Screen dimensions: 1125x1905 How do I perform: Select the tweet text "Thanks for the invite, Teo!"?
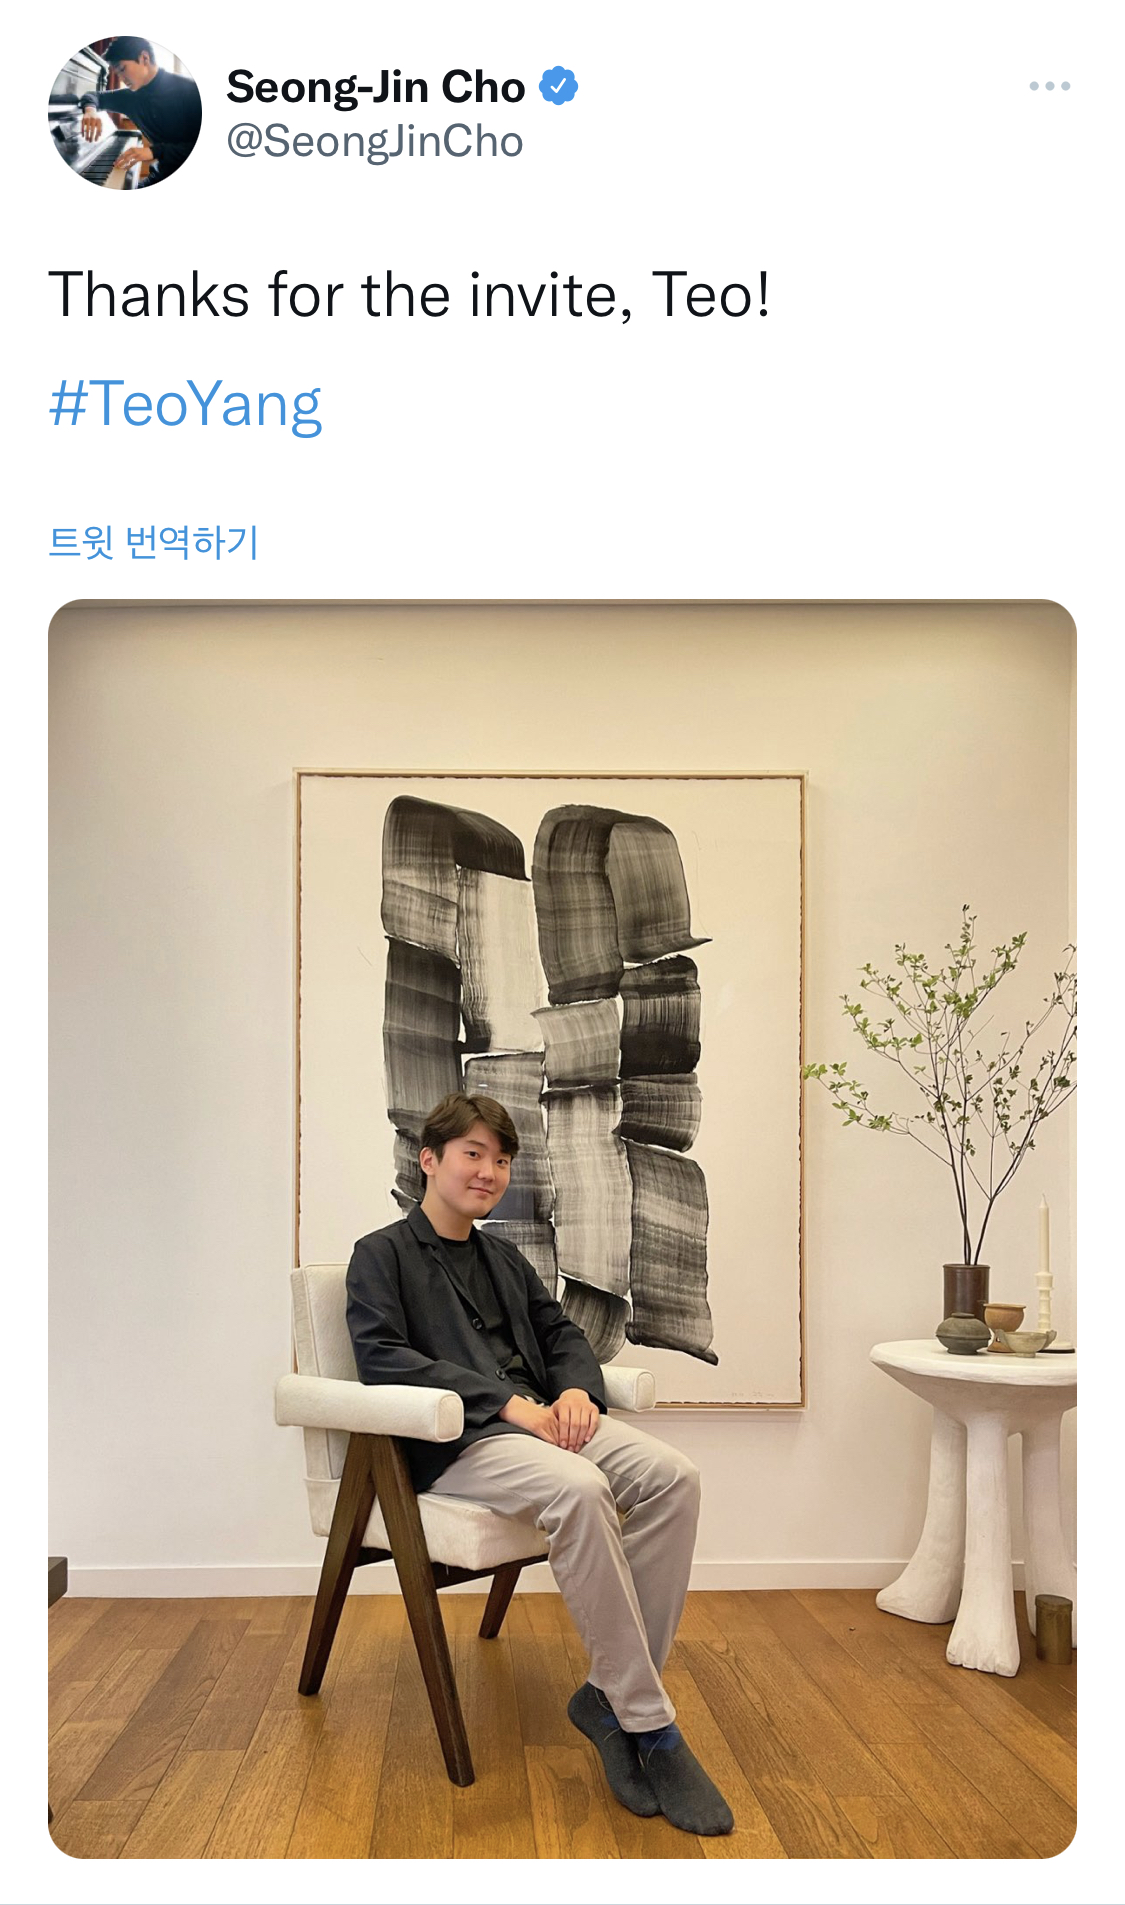point(409,295)
